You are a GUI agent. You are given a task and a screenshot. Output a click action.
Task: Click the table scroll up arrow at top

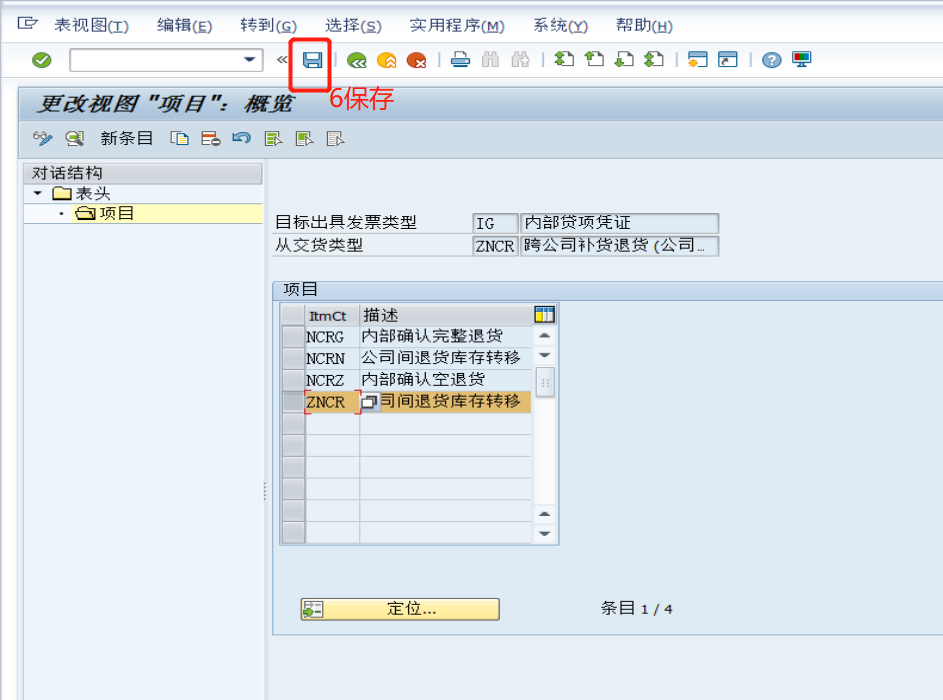coord(544,336)
